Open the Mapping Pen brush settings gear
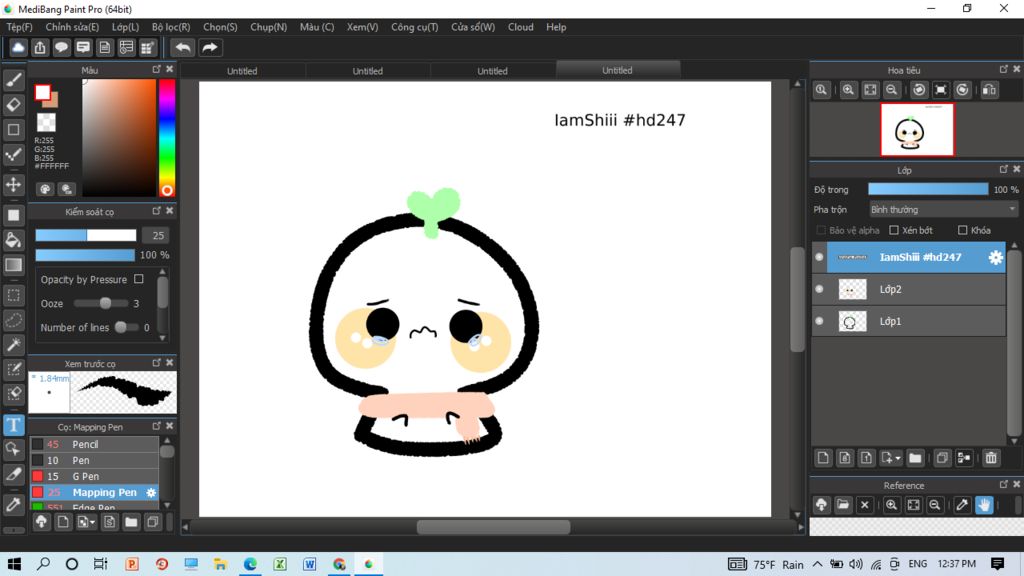Screen dimensions: 1024x576 click(x=152, y=492)
